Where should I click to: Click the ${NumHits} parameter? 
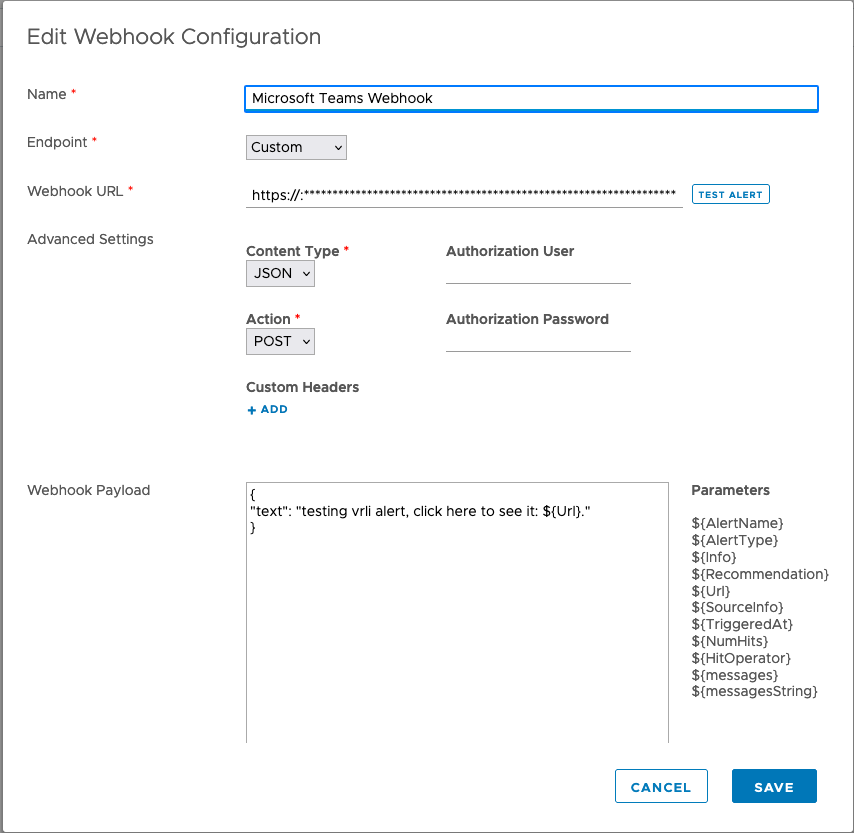click(730, 641)
